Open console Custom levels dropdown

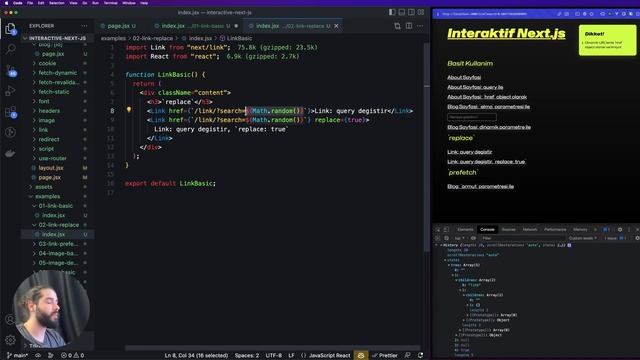[583, 238]
